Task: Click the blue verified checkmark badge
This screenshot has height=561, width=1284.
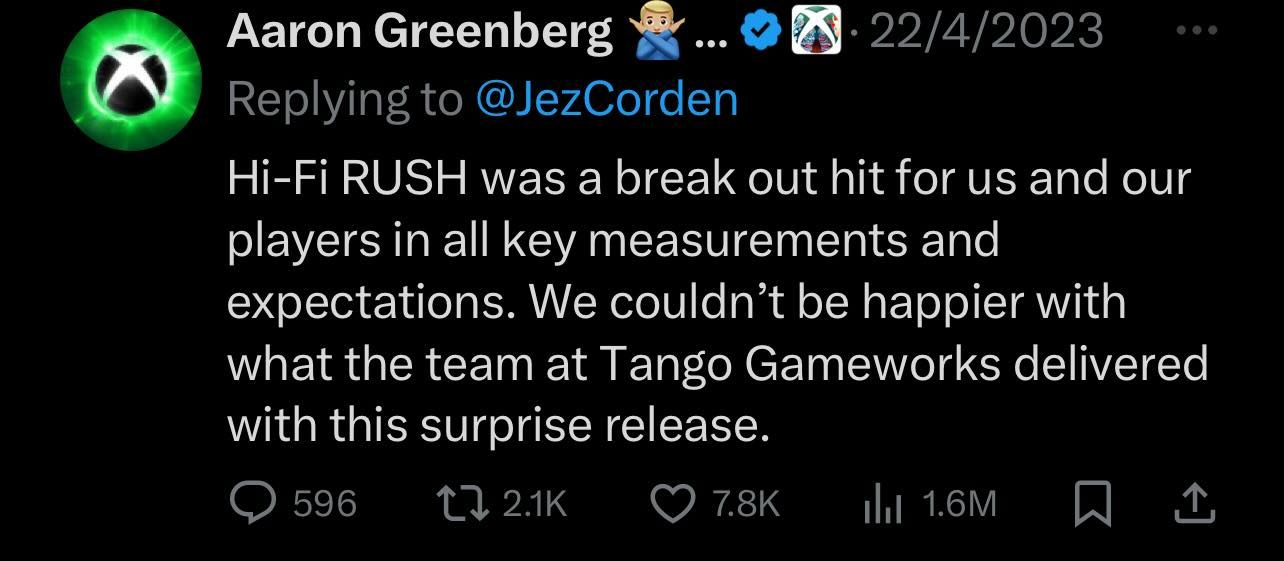Action: pos(759,33)
